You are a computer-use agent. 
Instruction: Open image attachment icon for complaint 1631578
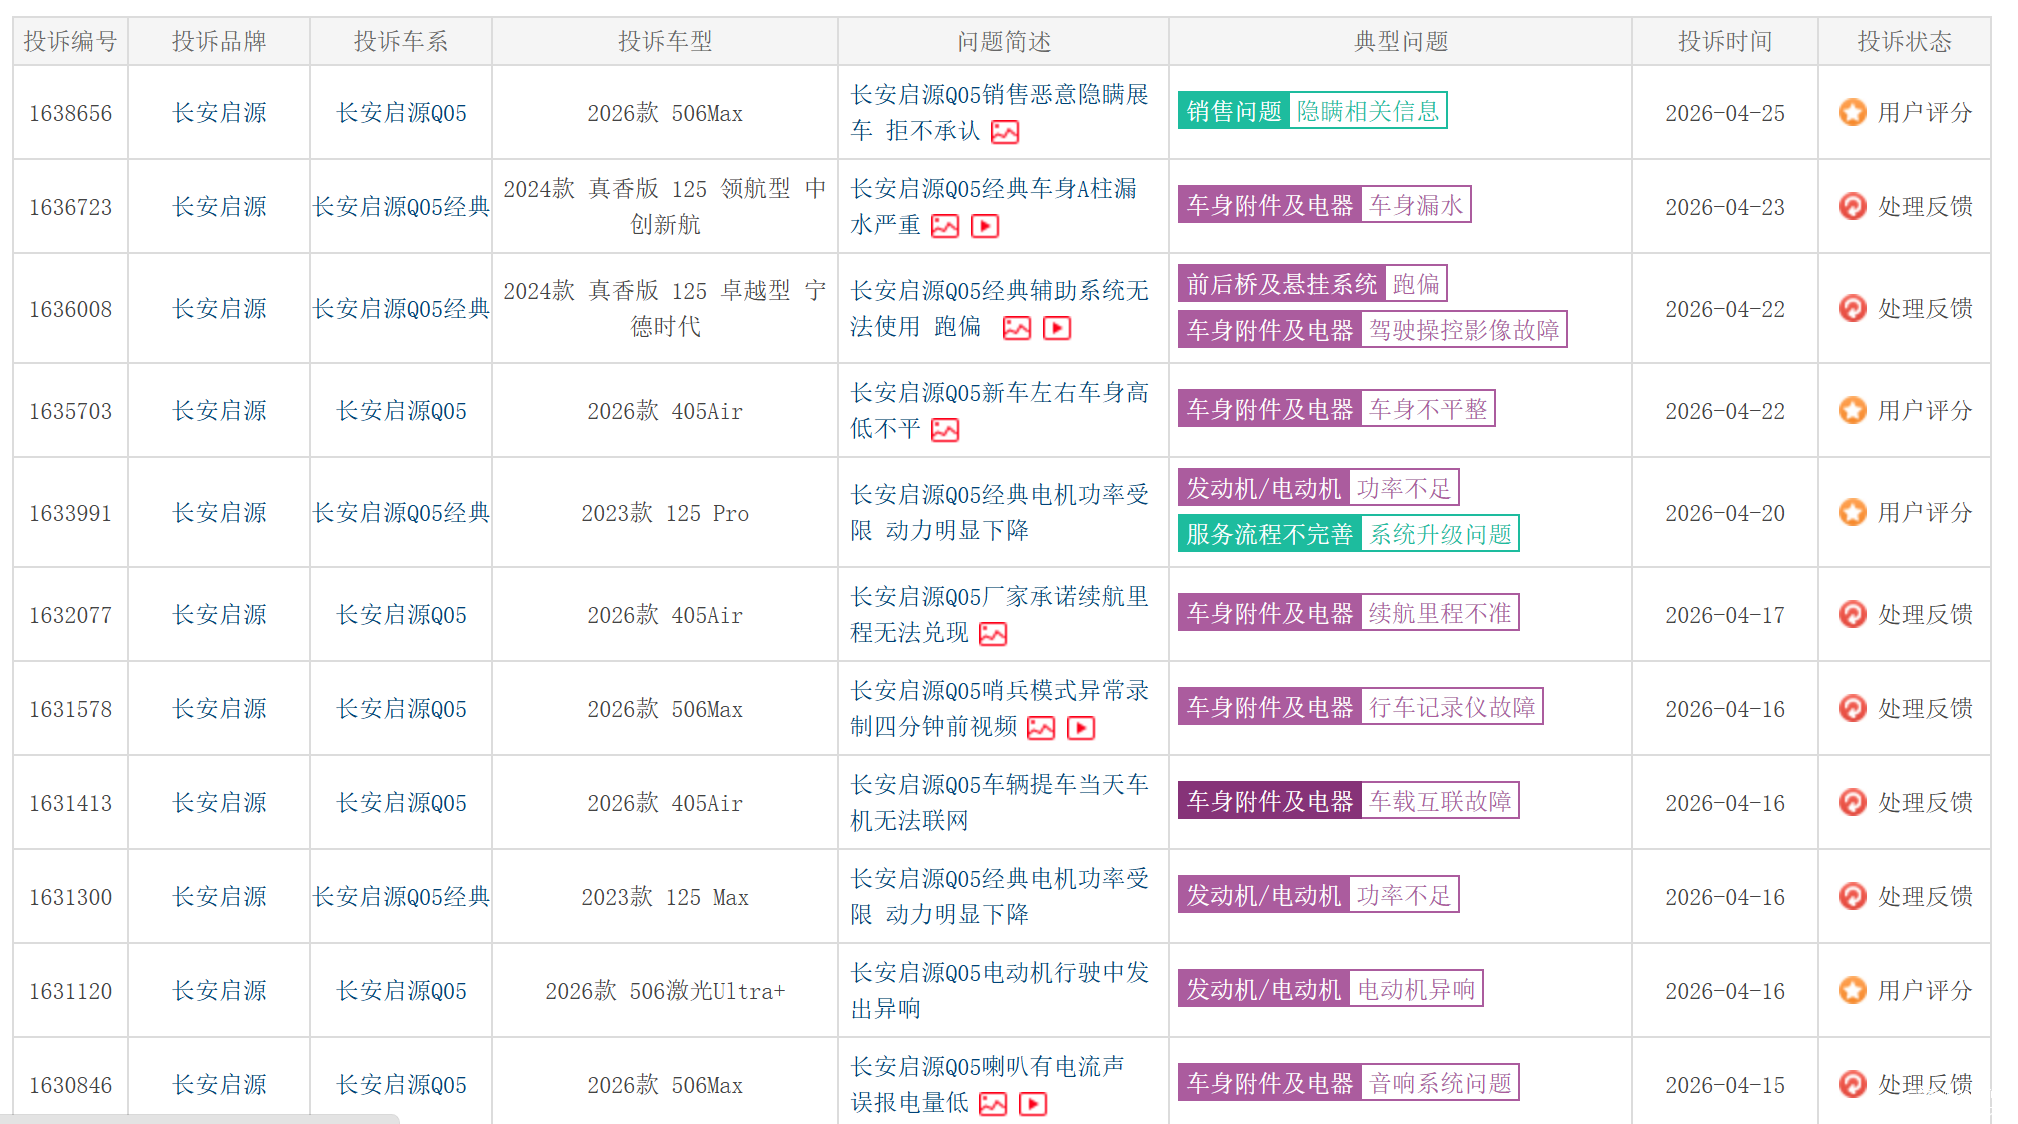(1041, 728)
